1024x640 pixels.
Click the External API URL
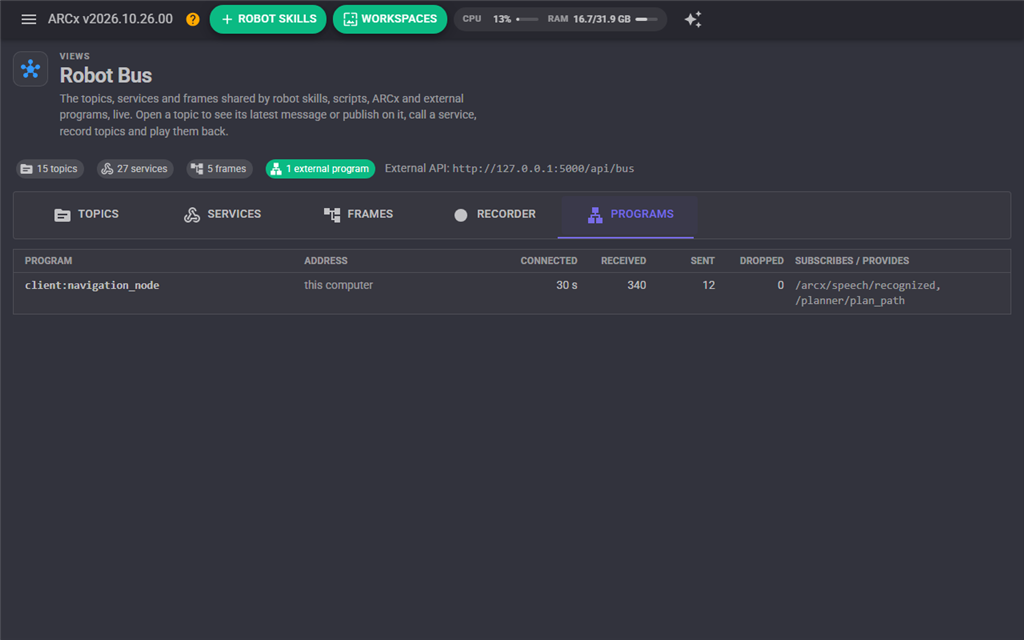tap(543, 168)
